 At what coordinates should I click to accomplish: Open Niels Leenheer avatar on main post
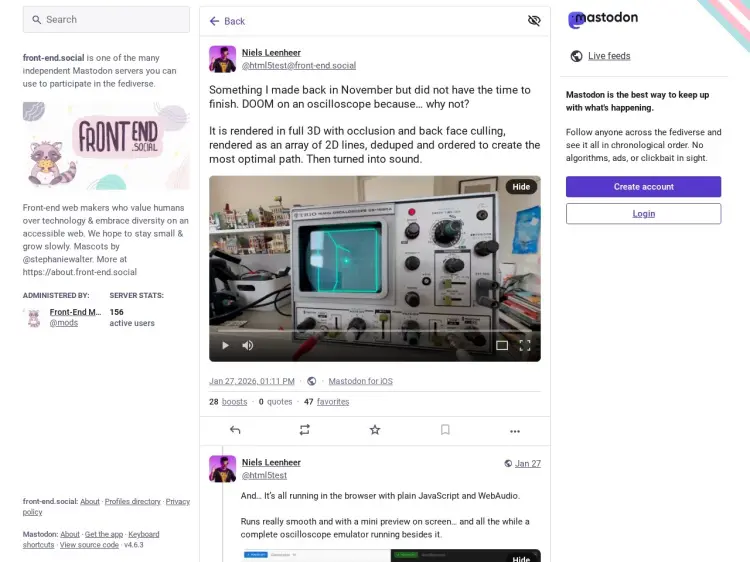[x=222, y=59]
